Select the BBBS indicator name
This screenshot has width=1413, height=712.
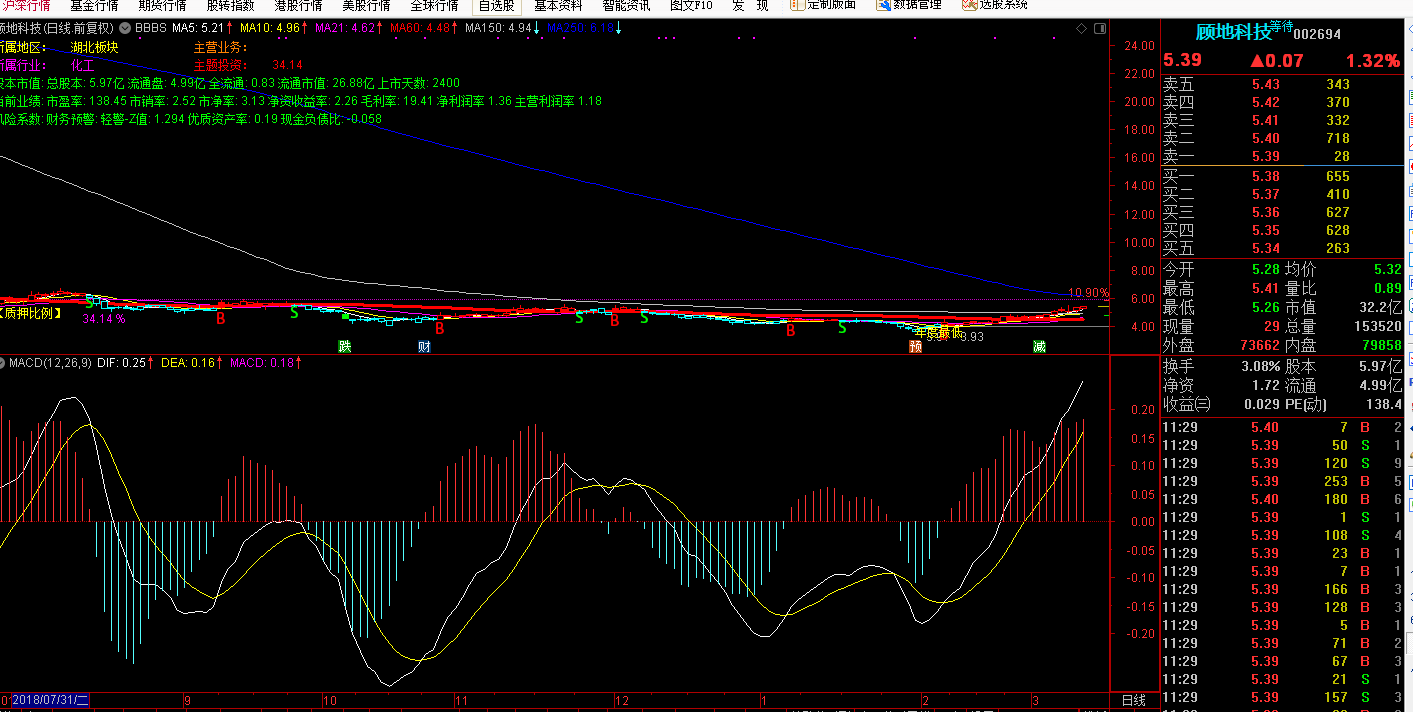click(x=150, y=28)
